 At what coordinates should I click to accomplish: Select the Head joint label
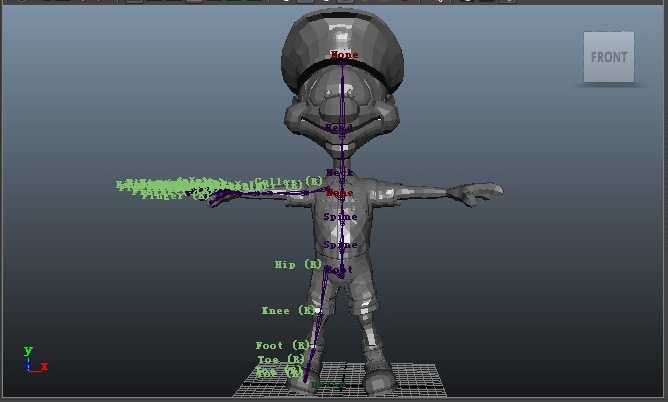[339, 127]
